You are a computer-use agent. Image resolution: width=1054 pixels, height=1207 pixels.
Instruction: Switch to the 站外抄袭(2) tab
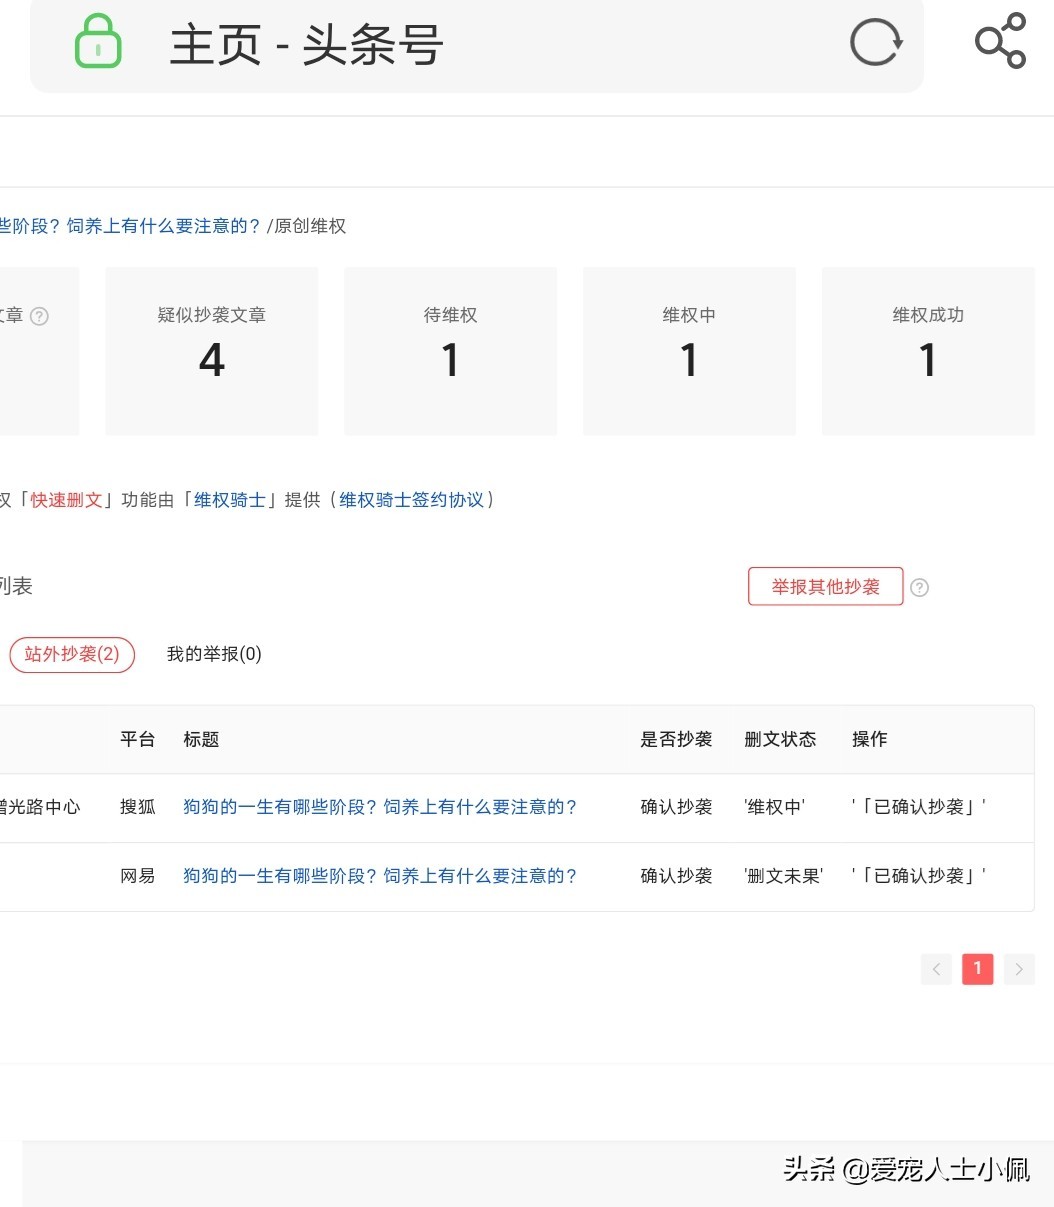[72, 654]
